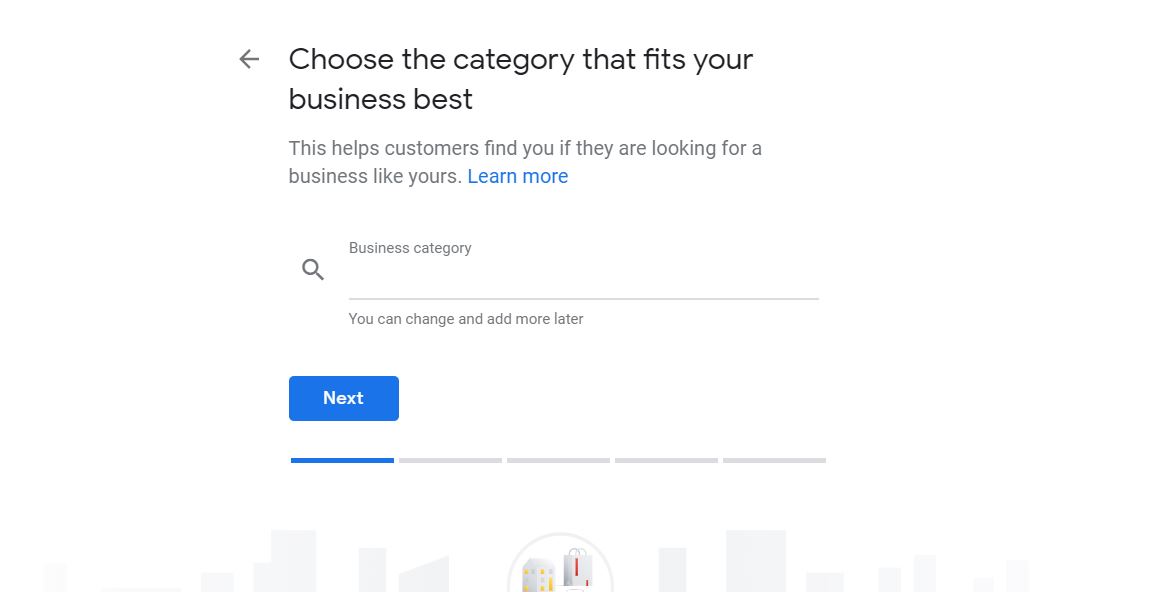The width and height of the screenshot is (1174, 592).
Task: Select the blue first progress bar segment
Action: (x=342, y=461)
